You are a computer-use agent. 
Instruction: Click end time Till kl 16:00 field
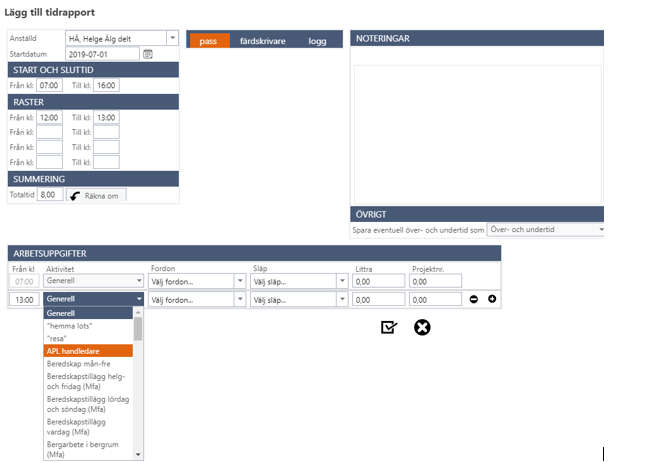pyautogui.click(x=106, y=85)
